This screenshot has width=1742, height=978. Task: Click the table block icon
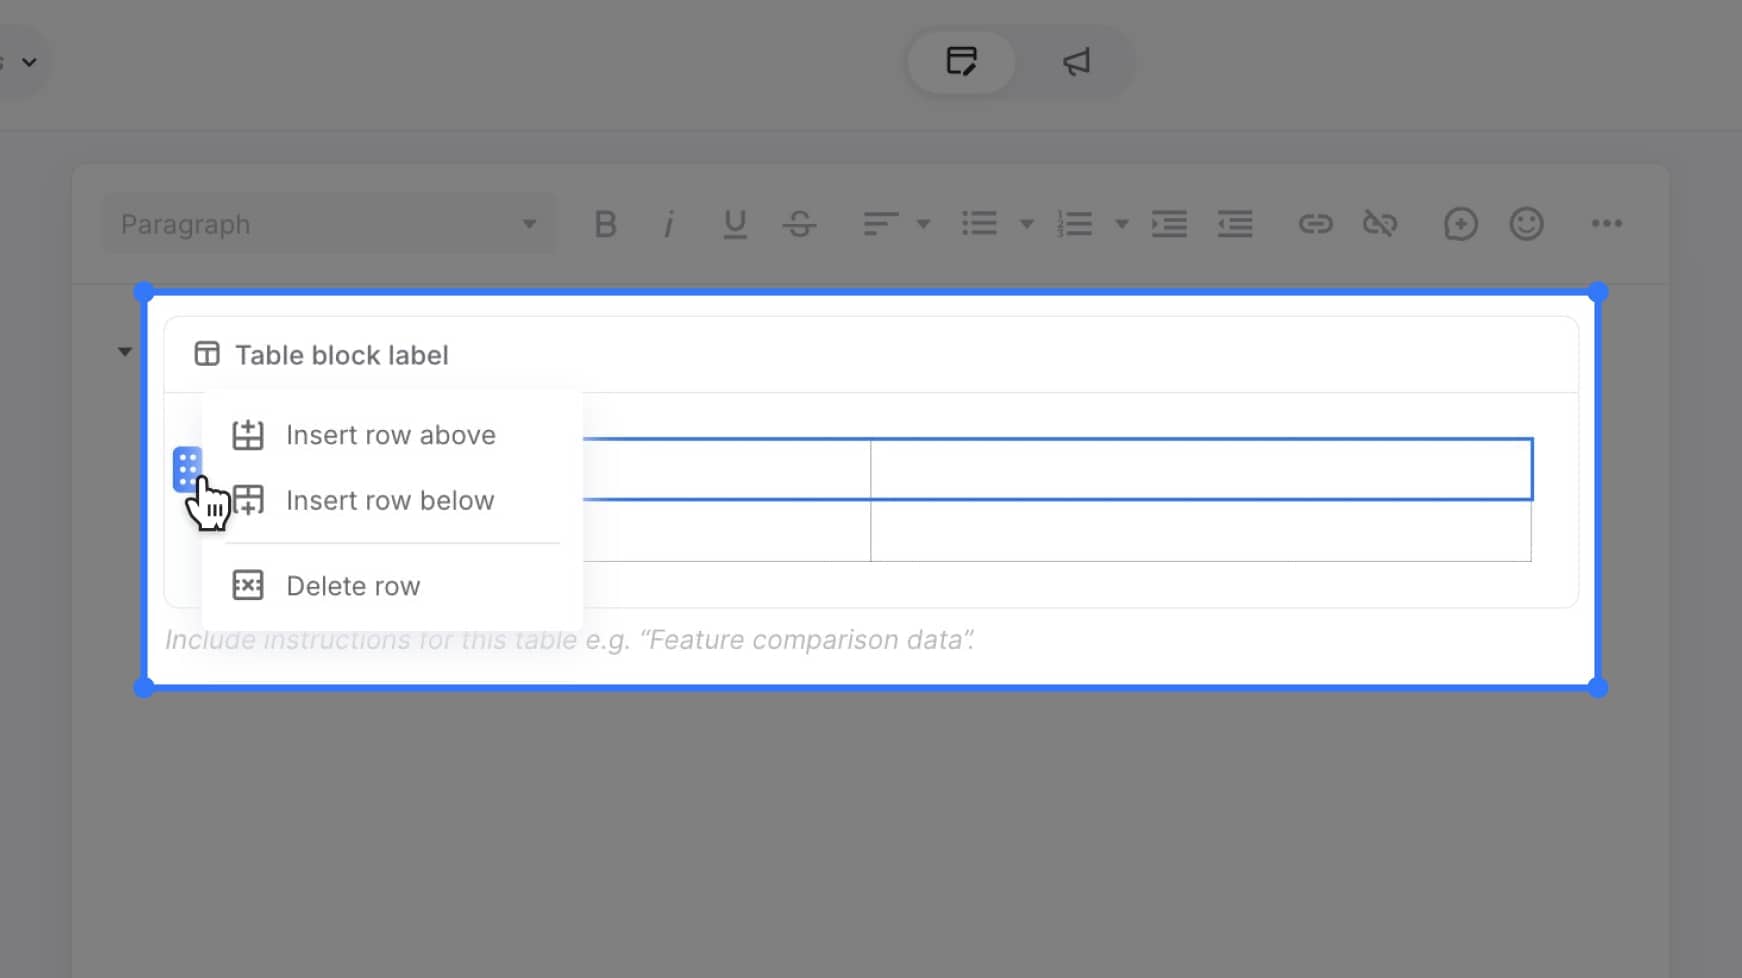207,354
